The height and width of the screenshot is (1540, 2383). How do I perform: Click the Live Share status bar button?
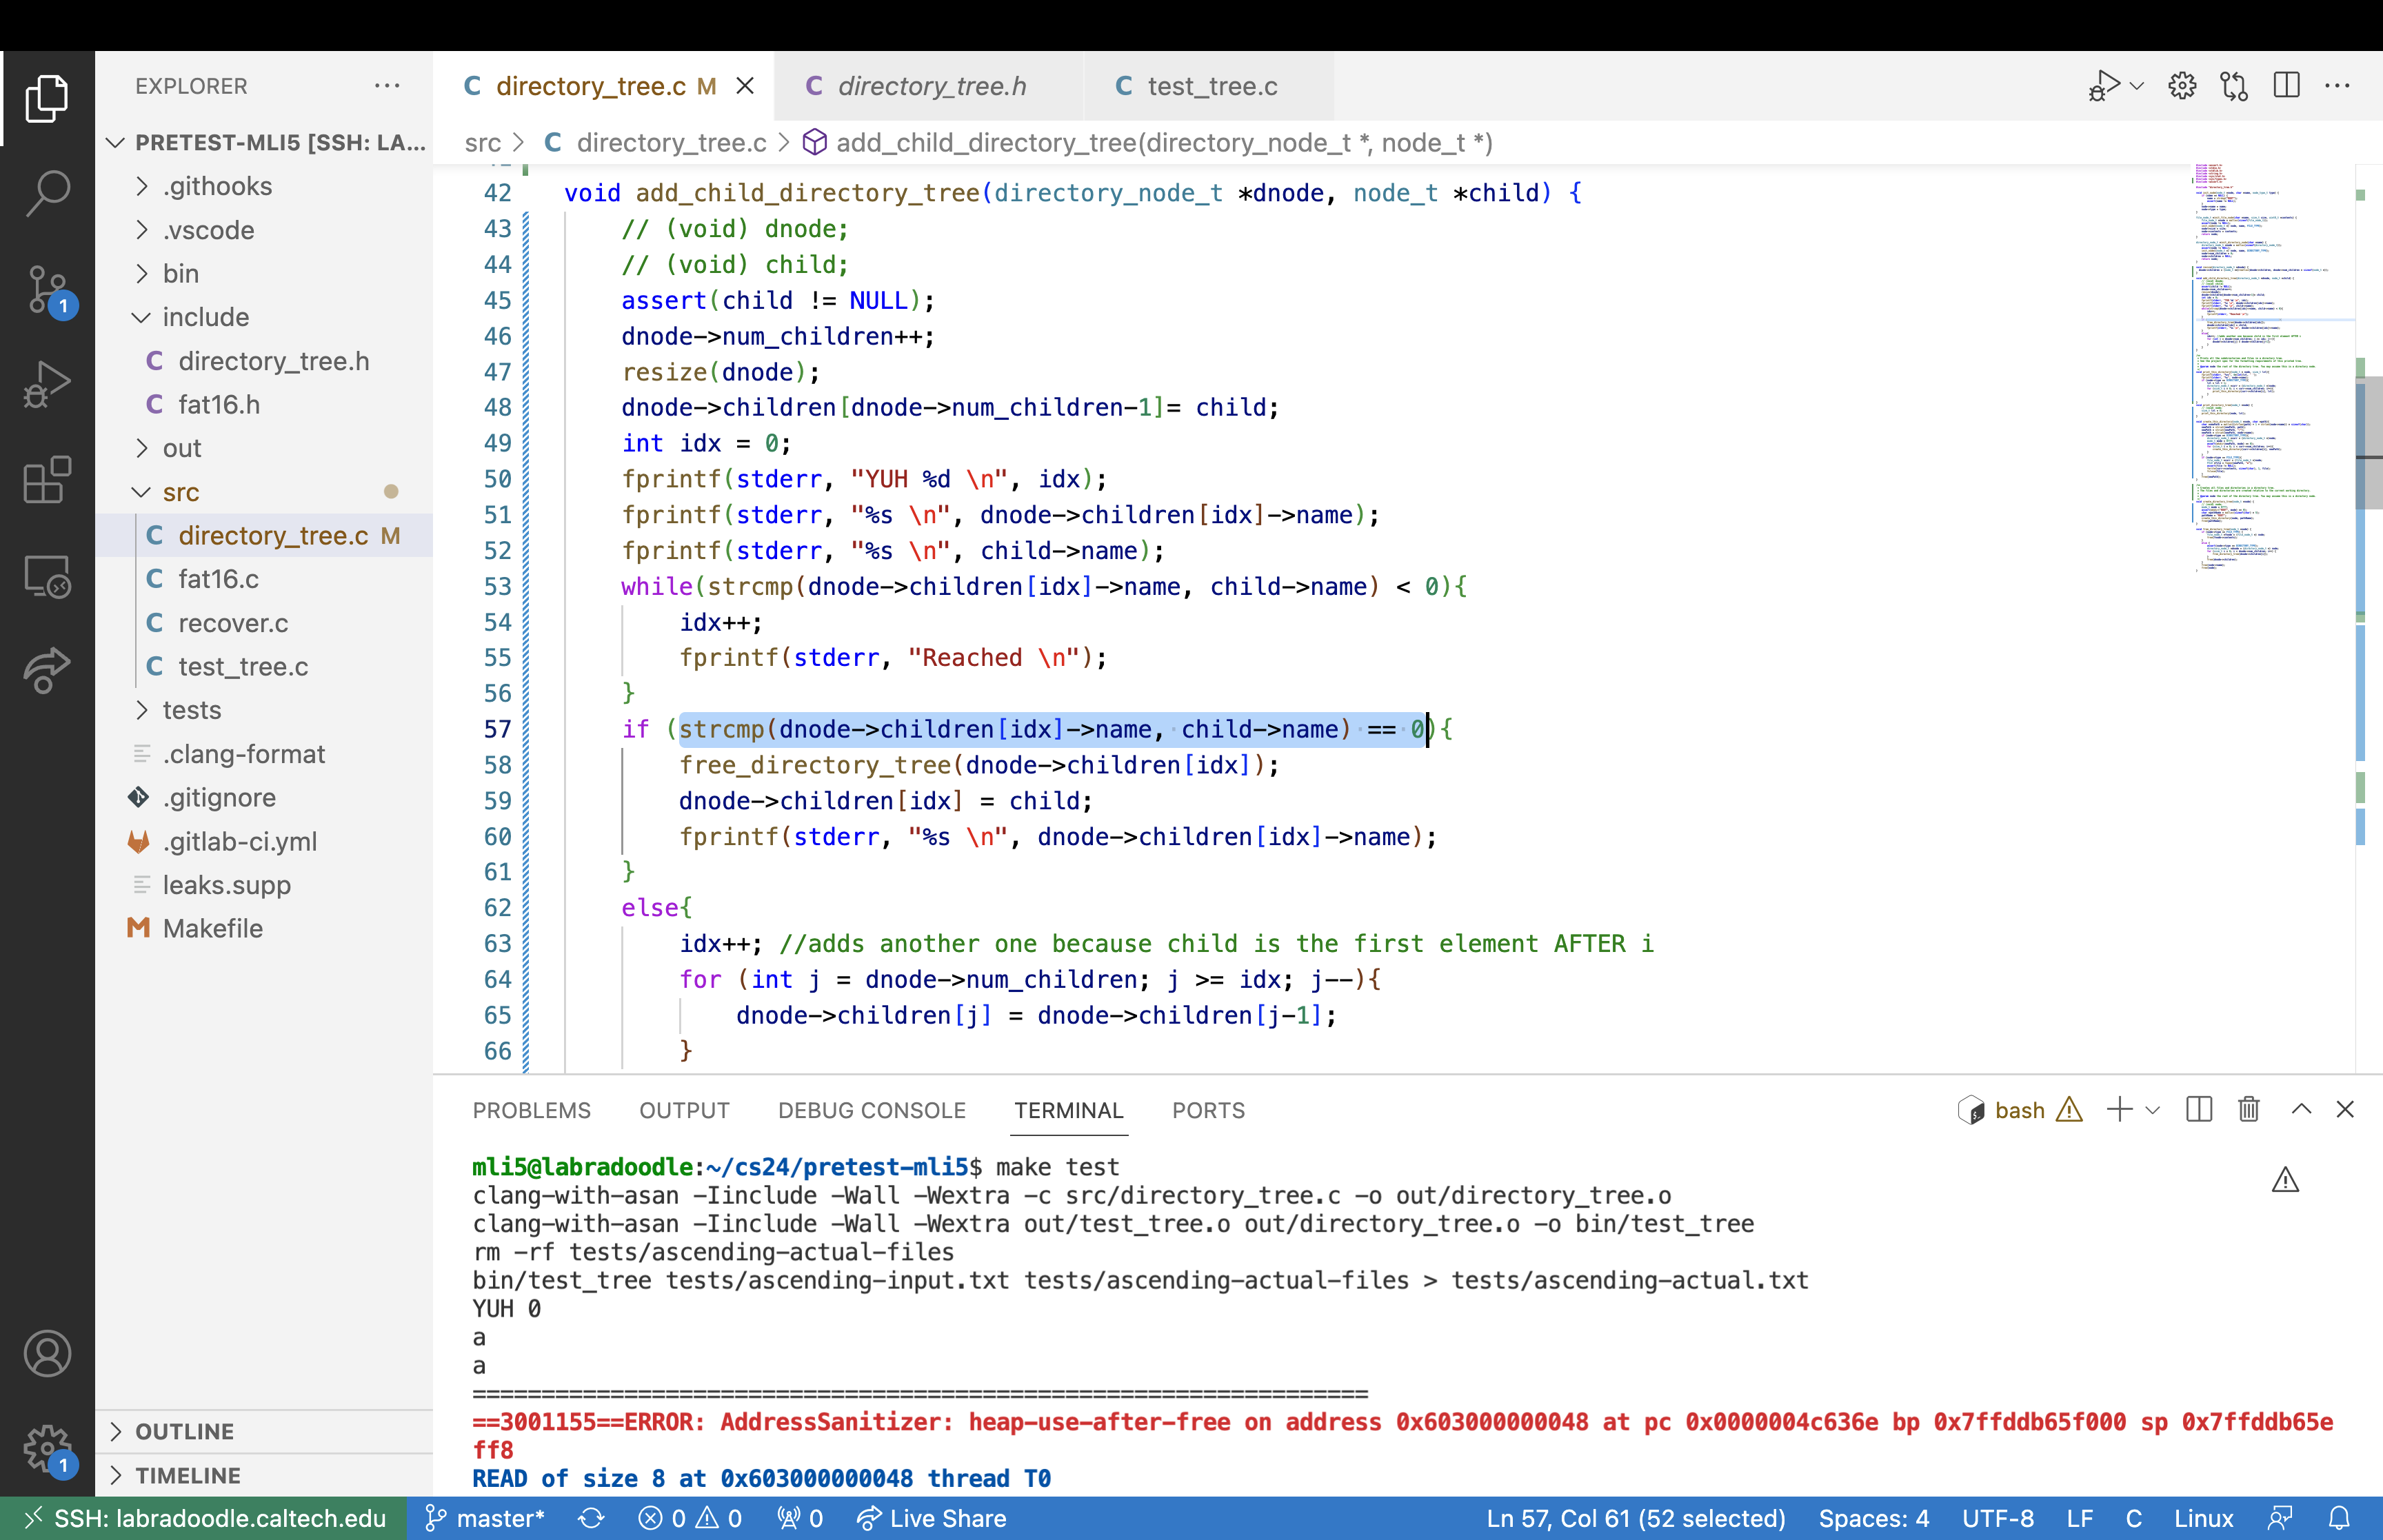click(x=931, y=1518)
